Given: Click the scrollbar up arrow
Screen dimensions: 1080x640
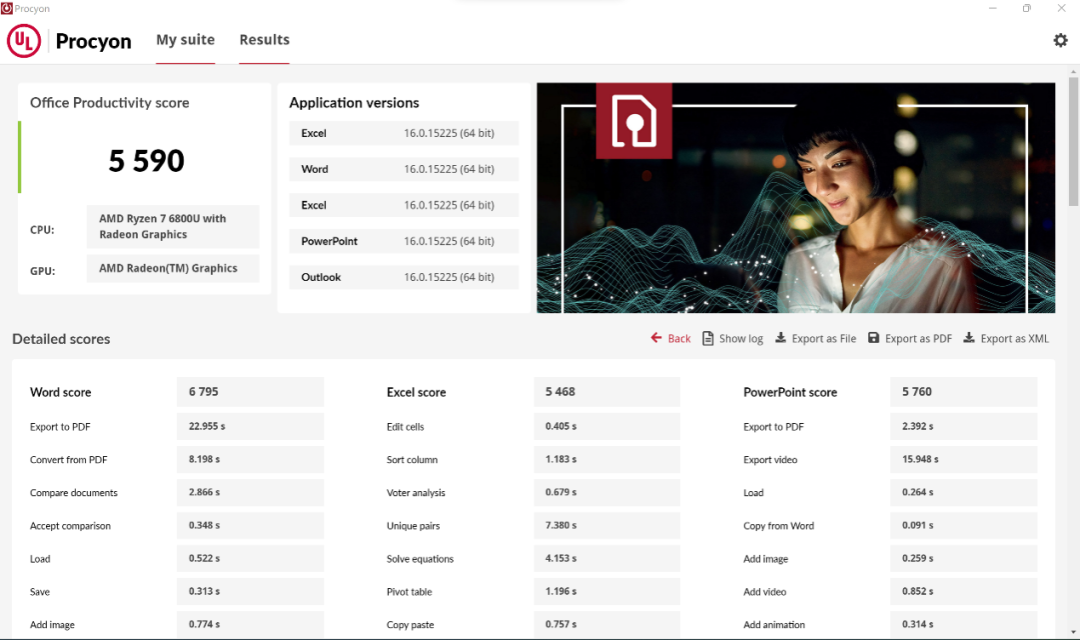Looking at the screenshot, I should 1074,71.
